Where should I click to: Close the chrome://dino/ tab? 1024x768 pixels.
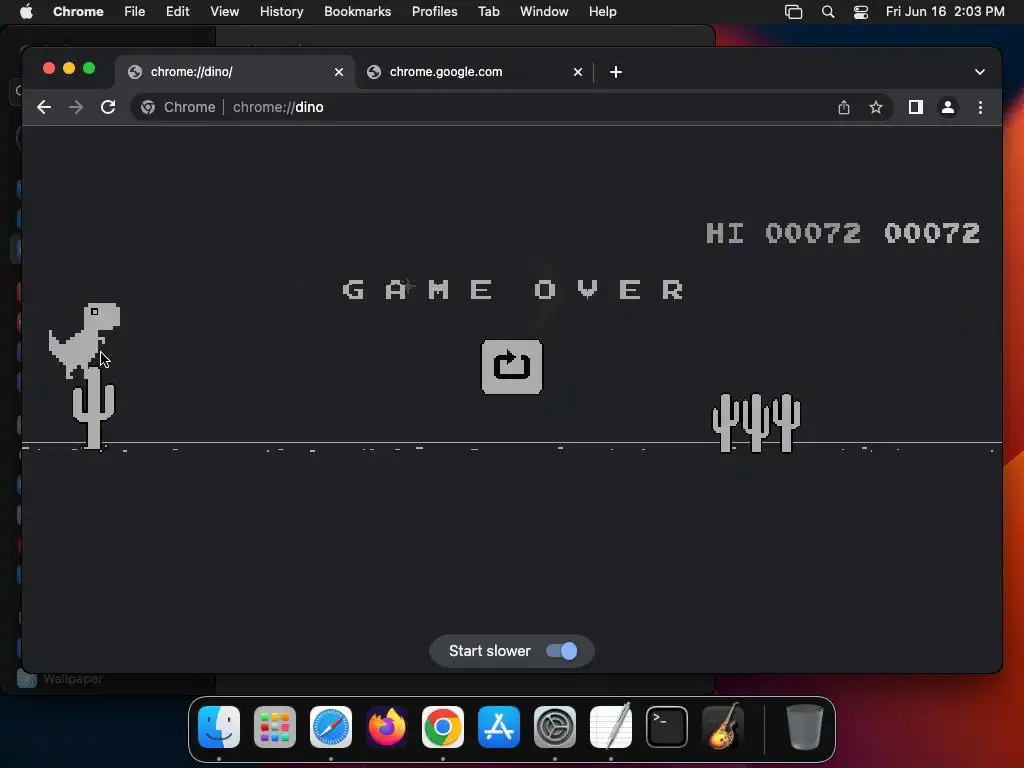click(x=339, y=72)
